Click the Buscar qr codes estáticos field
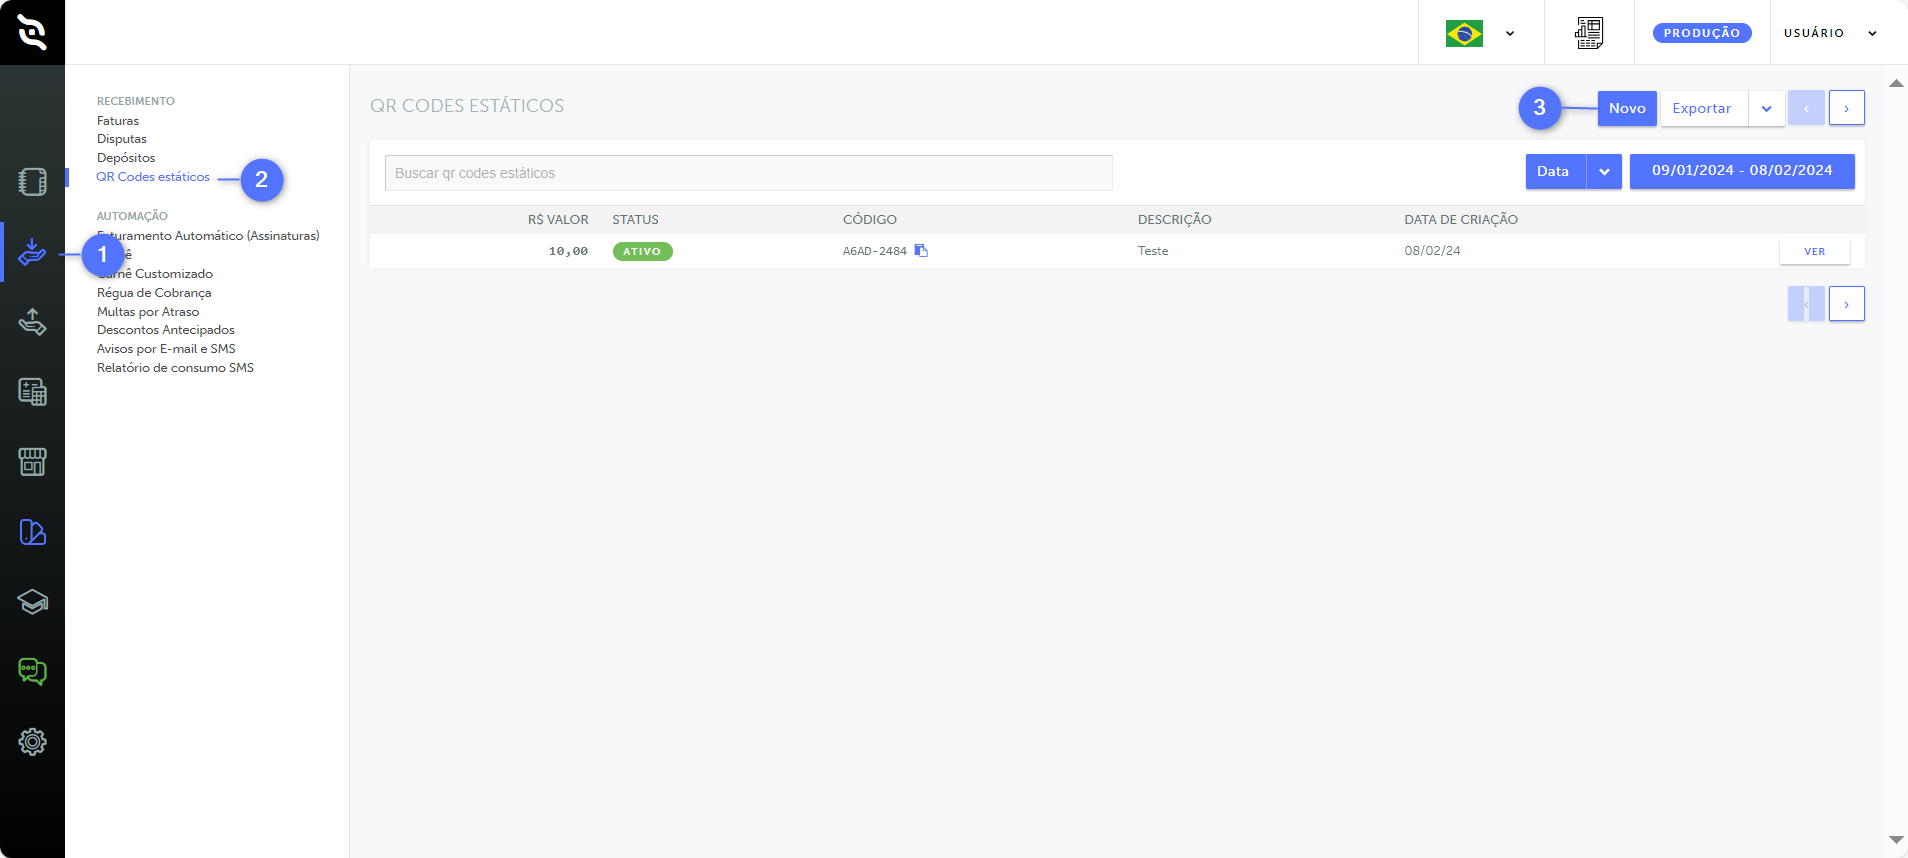This screenshot has width=1908, height=858. (x=748, y=173)
